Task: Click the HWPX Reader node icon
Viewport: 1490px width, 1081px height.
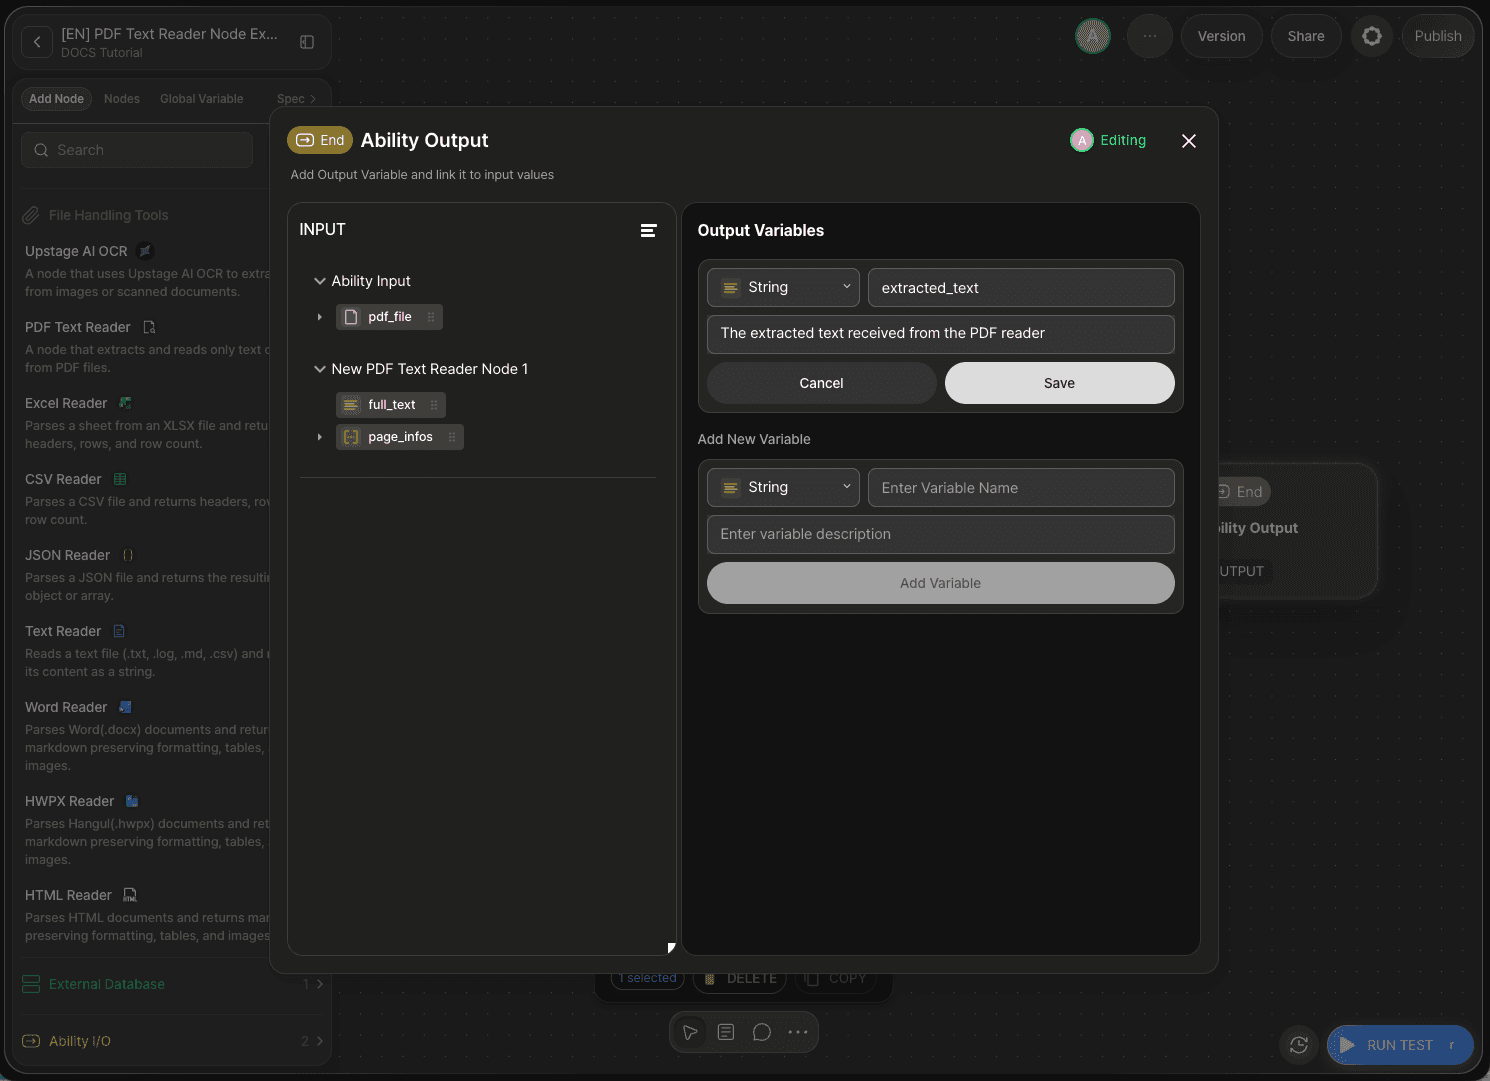Action: [132, 801]
